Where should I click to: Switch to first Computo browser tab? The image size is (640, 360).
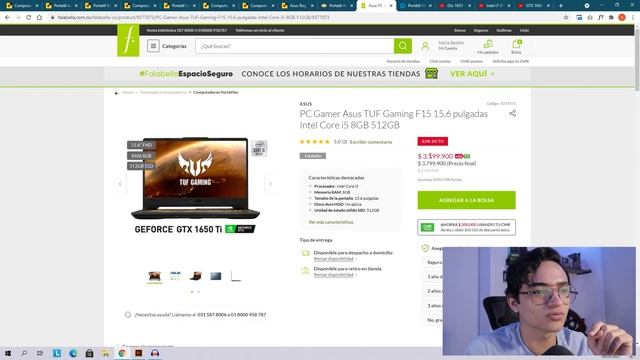pyautogui.click(x=20, y=6)
